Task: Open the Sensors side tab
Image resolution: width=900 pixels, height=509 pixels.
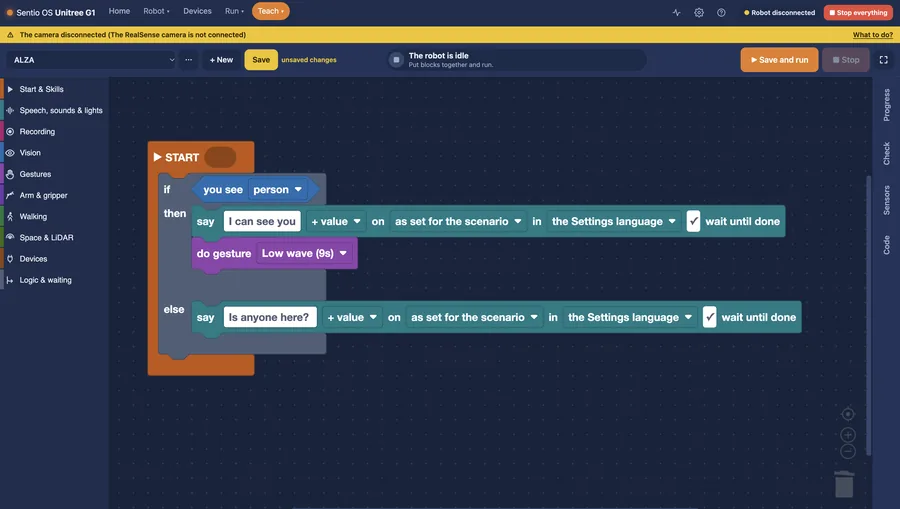Action: [x=886, y=200]
